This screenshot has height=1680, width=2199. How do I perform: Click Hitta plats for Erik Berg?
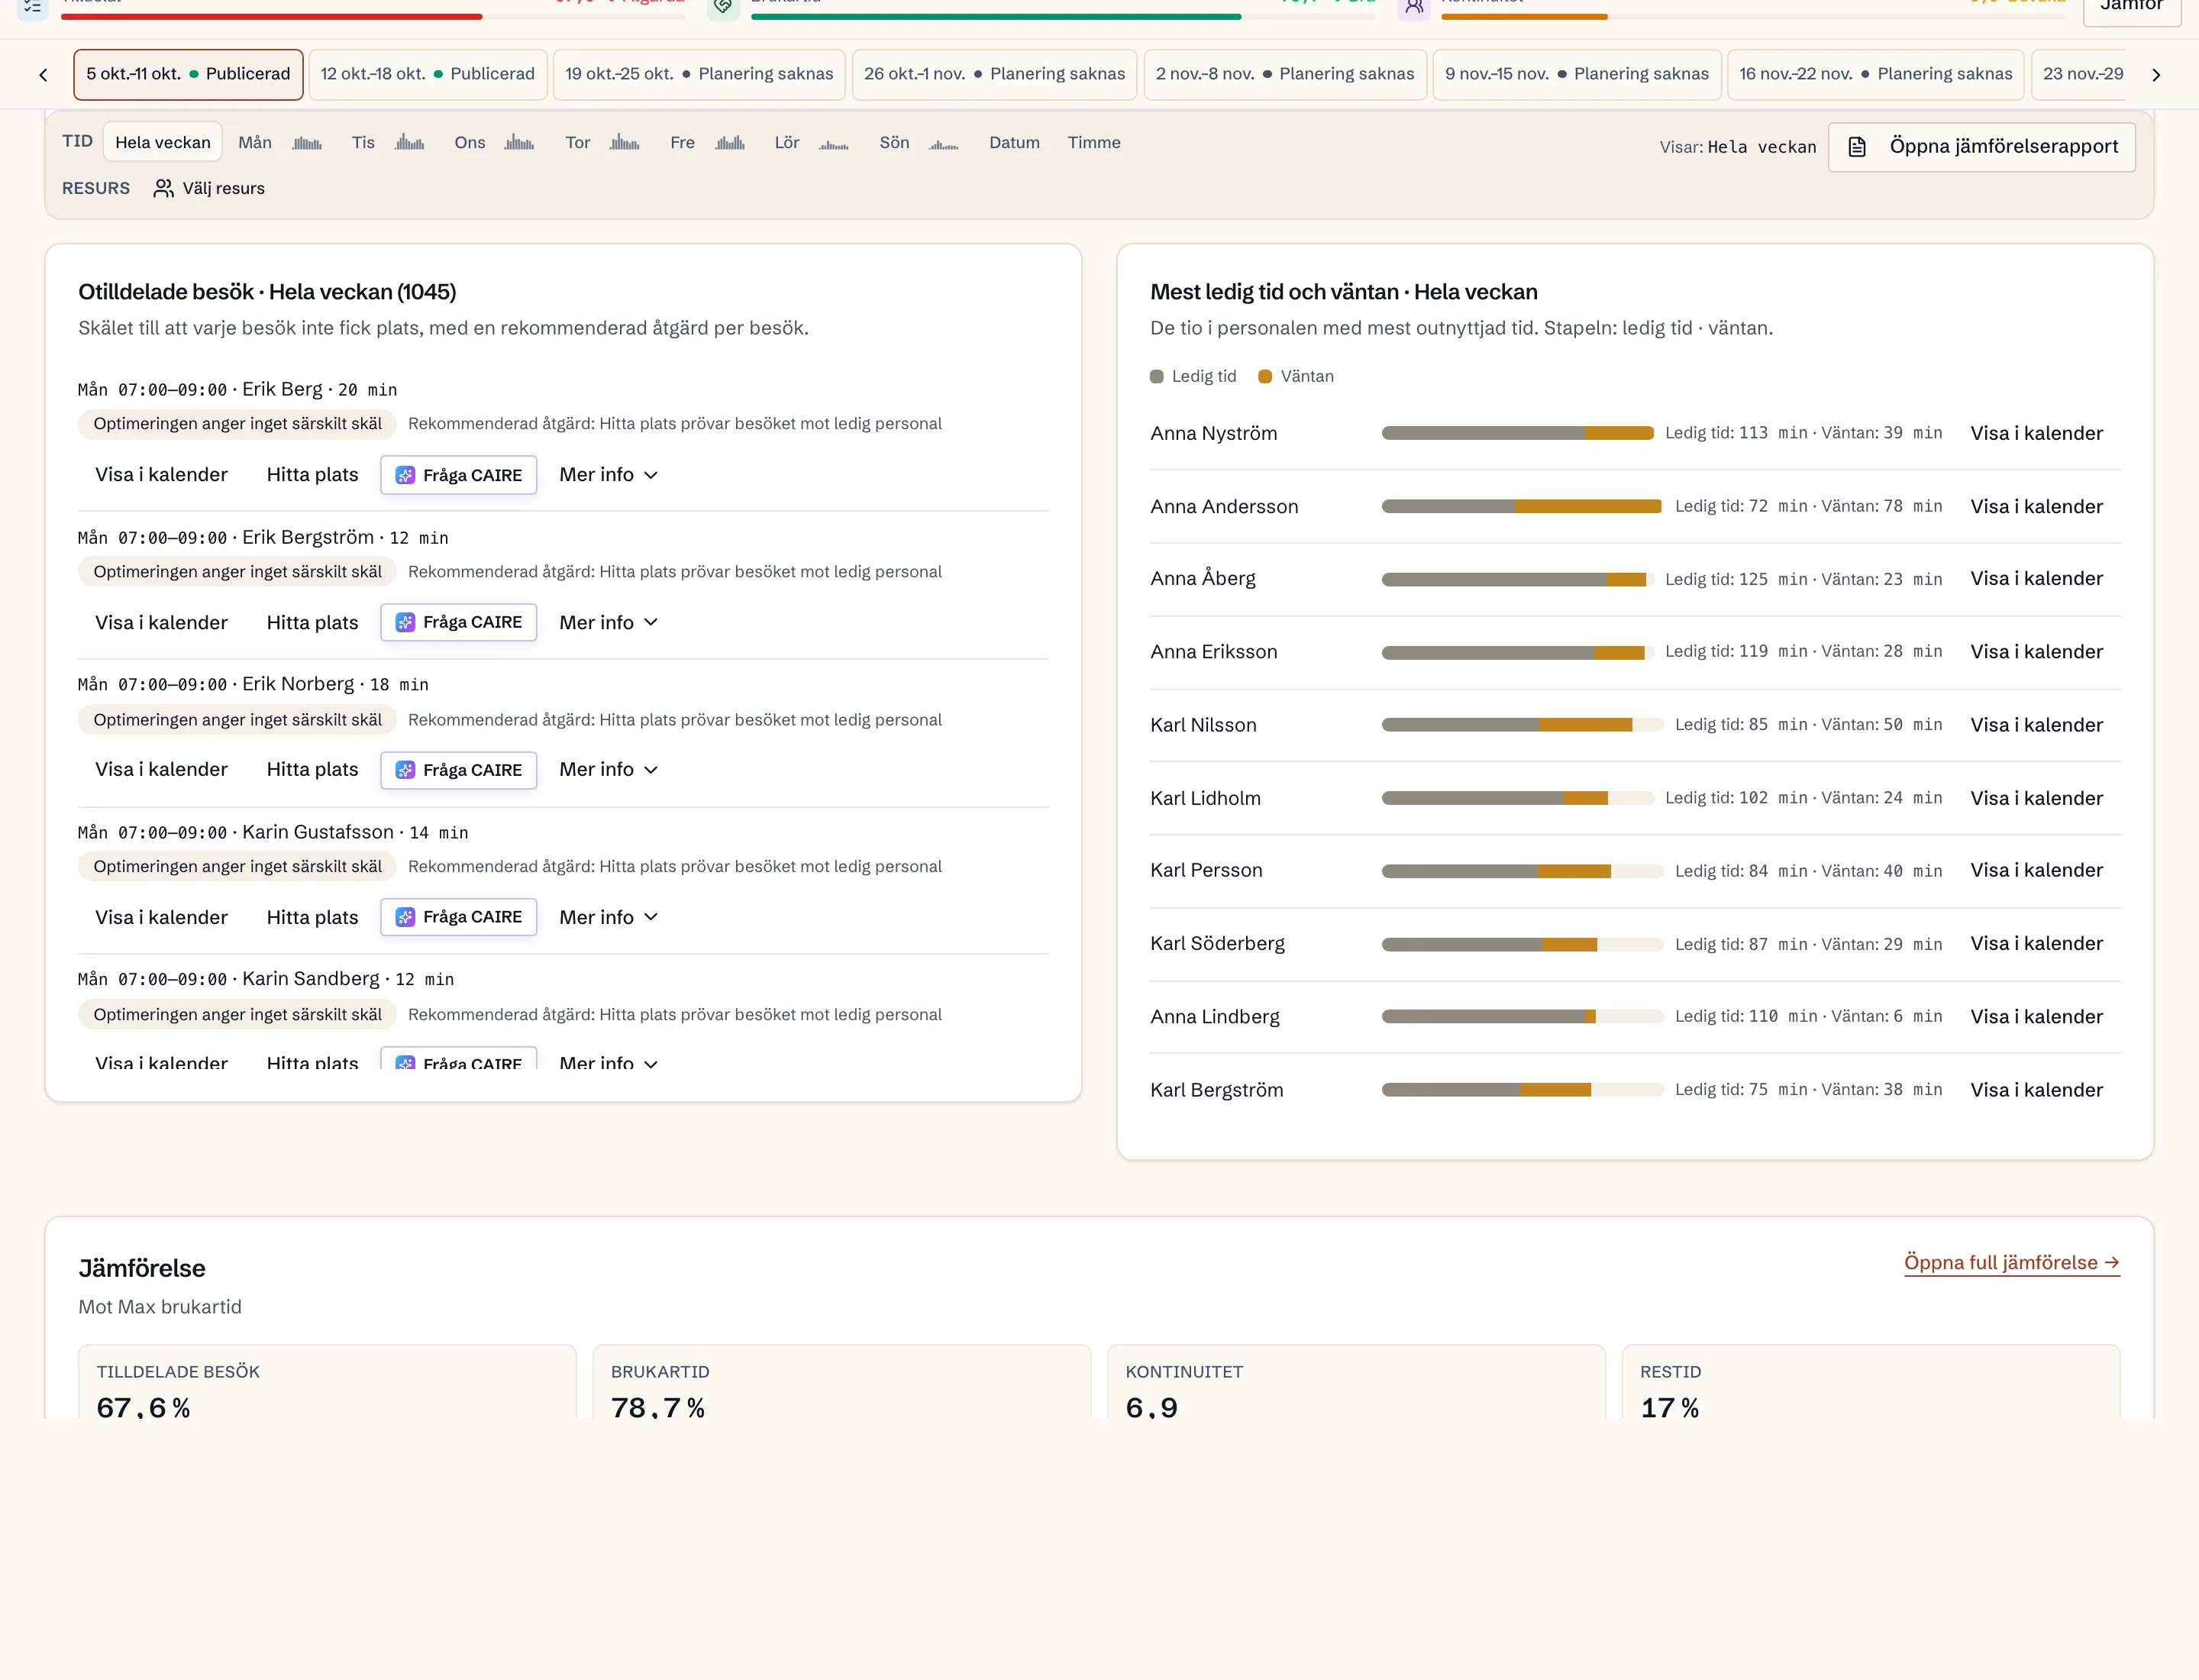pos(312,475)
